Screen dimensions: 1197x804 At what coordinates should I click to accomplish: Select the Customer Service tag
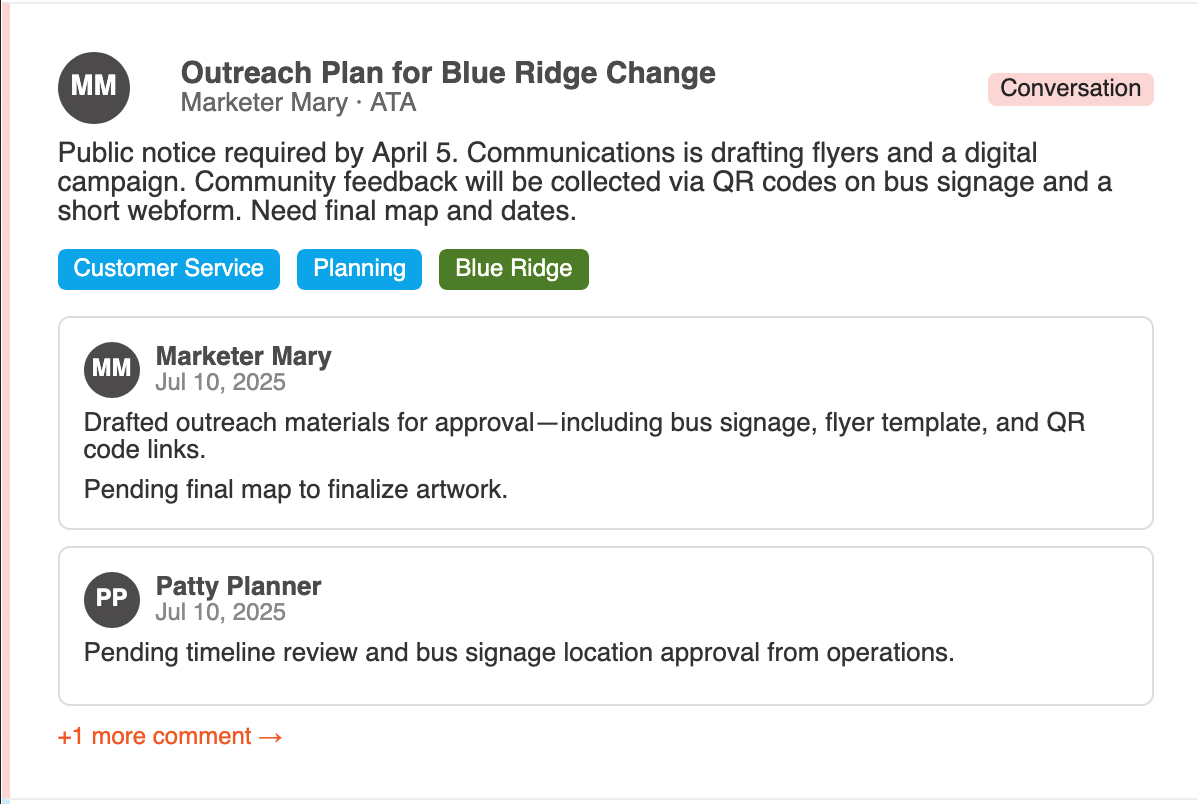click(169, 269)
